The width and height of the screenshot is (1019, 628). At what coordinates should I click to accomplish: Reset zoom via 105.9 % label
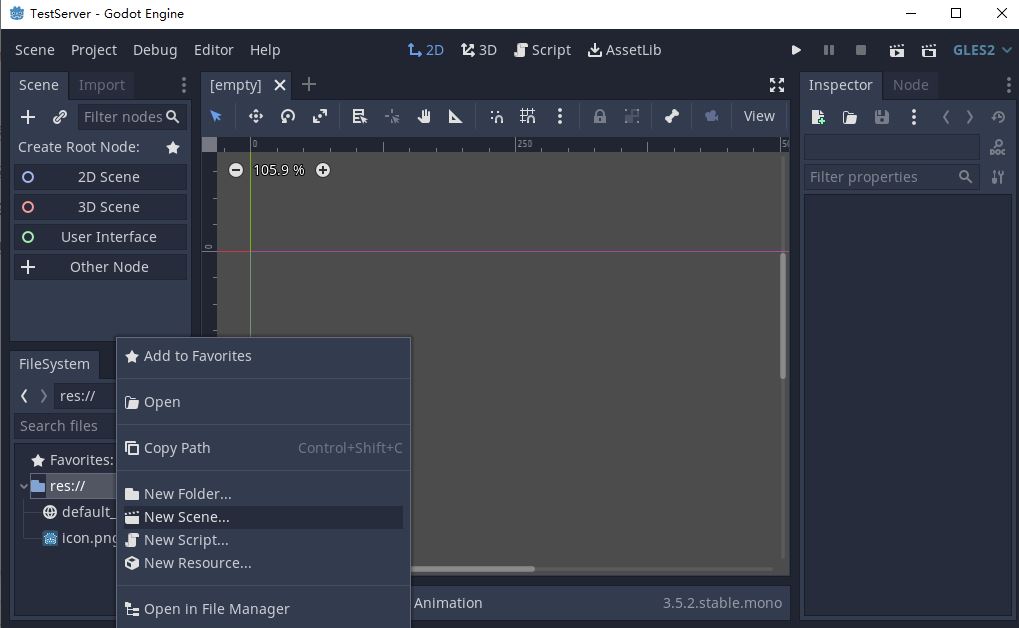coord(279,170)
